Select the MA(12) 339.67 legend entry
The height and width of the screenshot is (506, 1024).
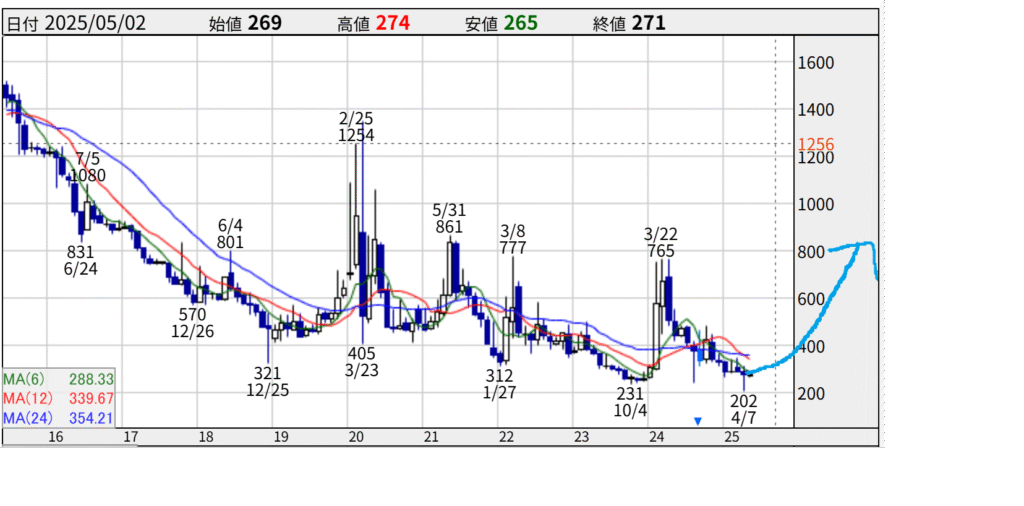click(x=59, y=398)
